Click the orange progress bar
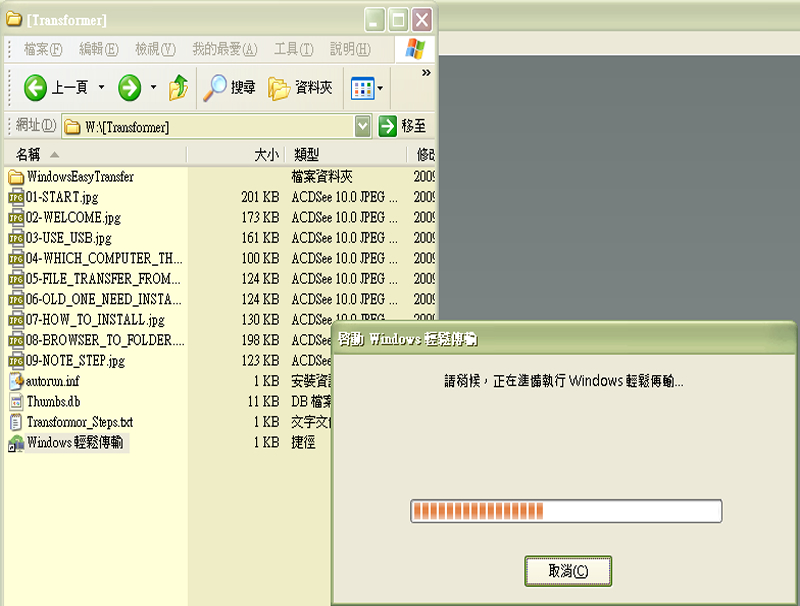 [566, 511]
